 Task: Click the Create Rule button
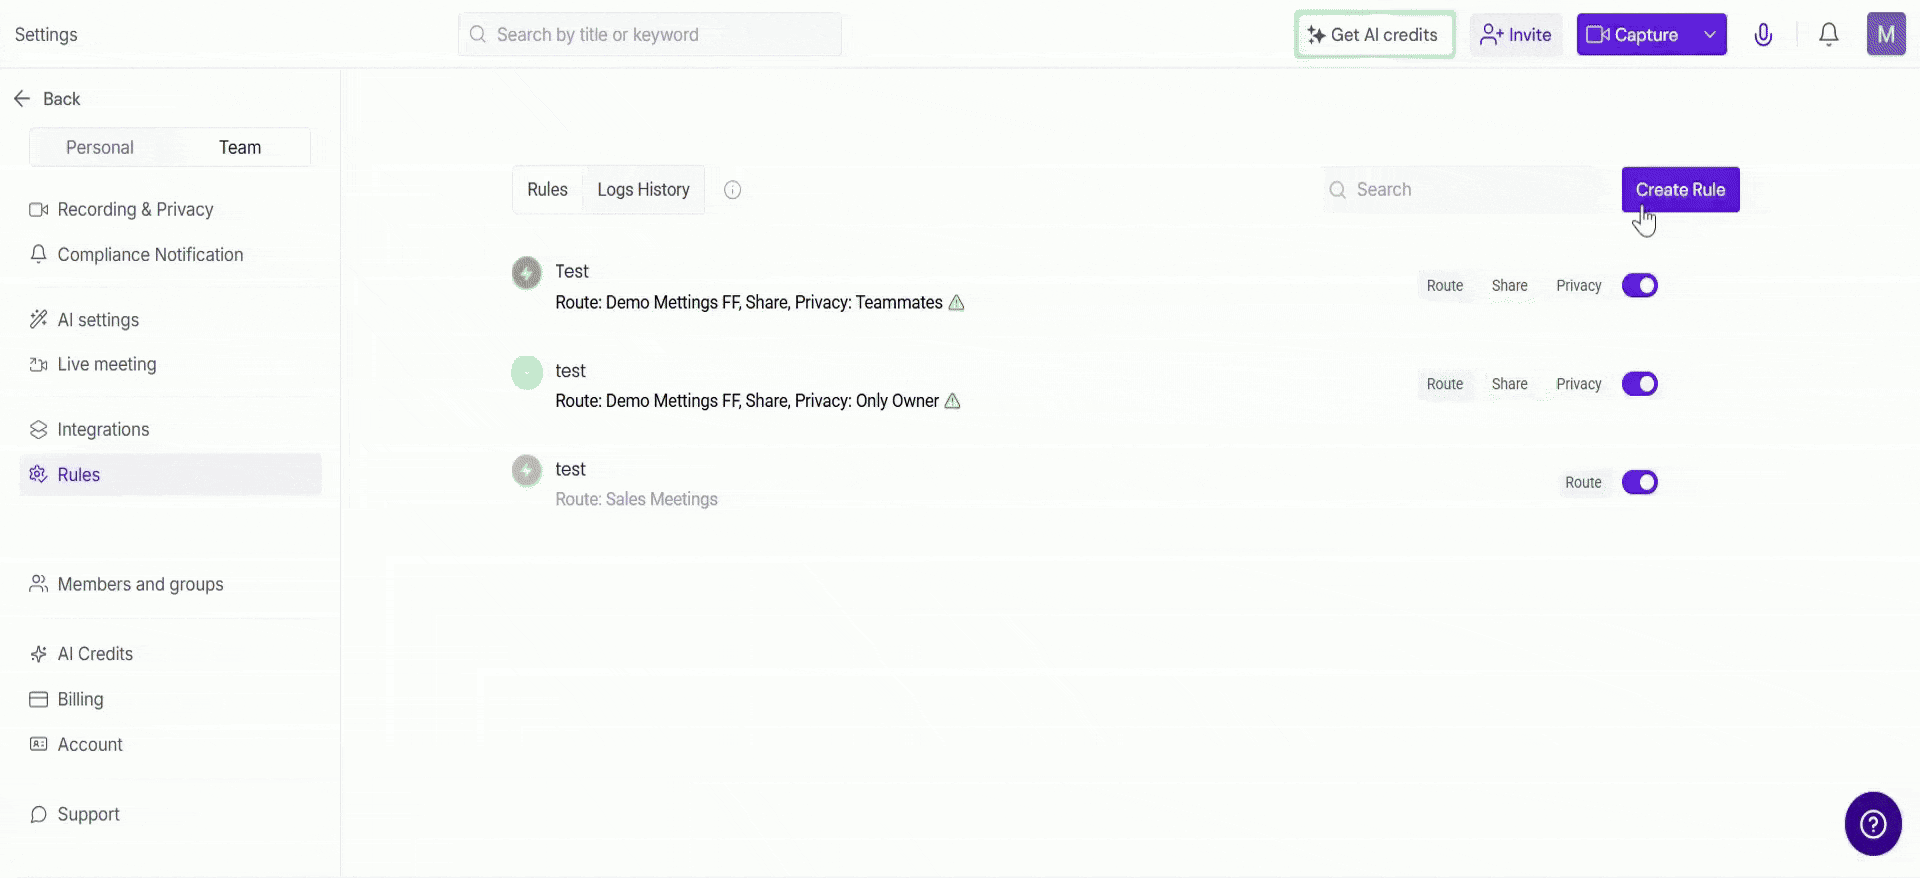pyautogui.click(x=1680, y=189)
